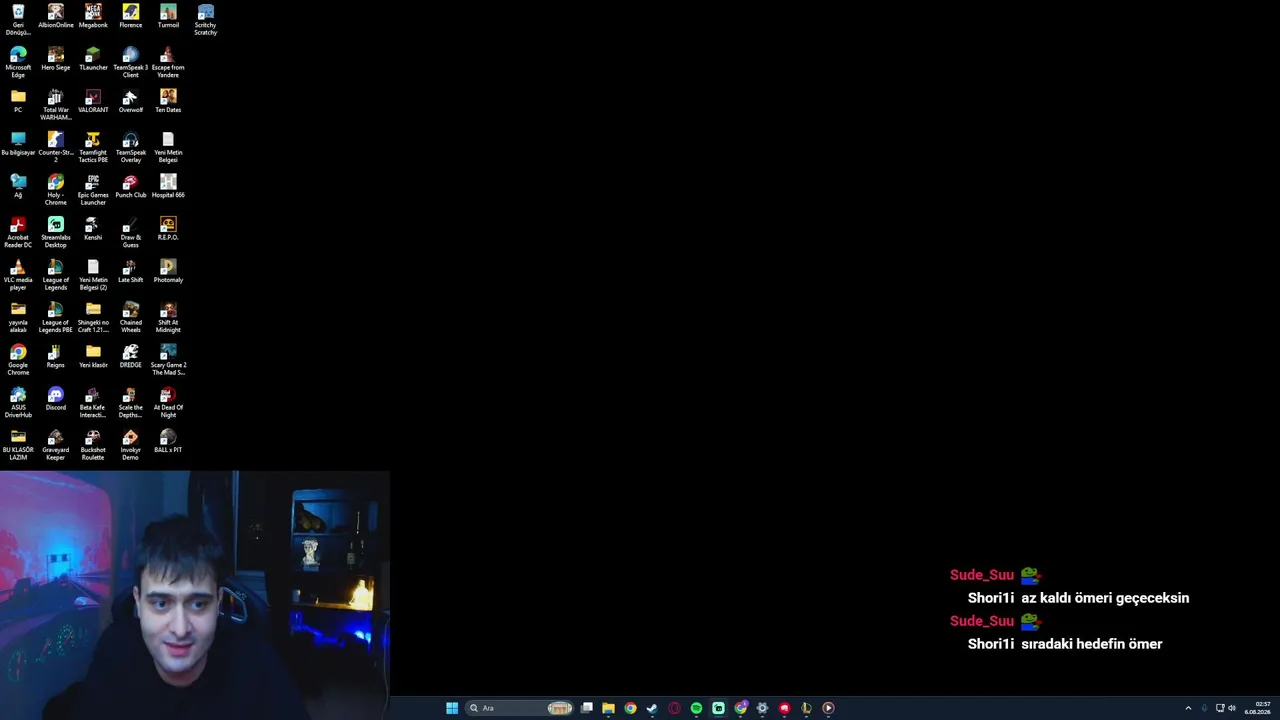This screenshot has height=720, width=1280.
Task: Select the Teamfight Tactics PBE icon
Action: coord(93,146)
